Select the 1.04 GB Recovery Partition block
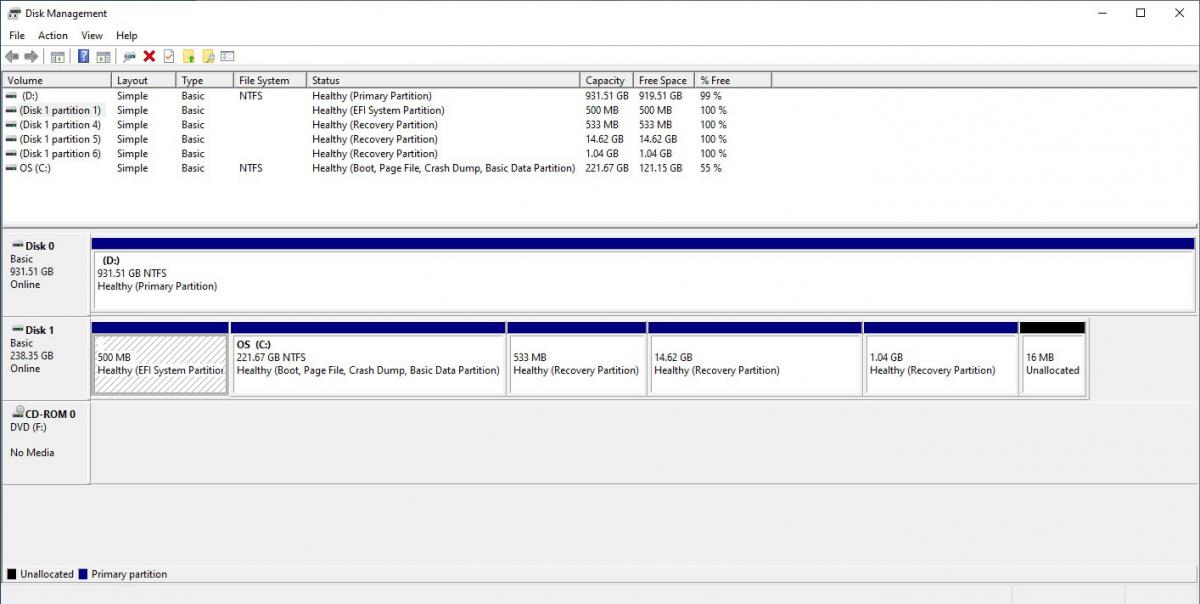1200x604 pixels. (941, 359)
